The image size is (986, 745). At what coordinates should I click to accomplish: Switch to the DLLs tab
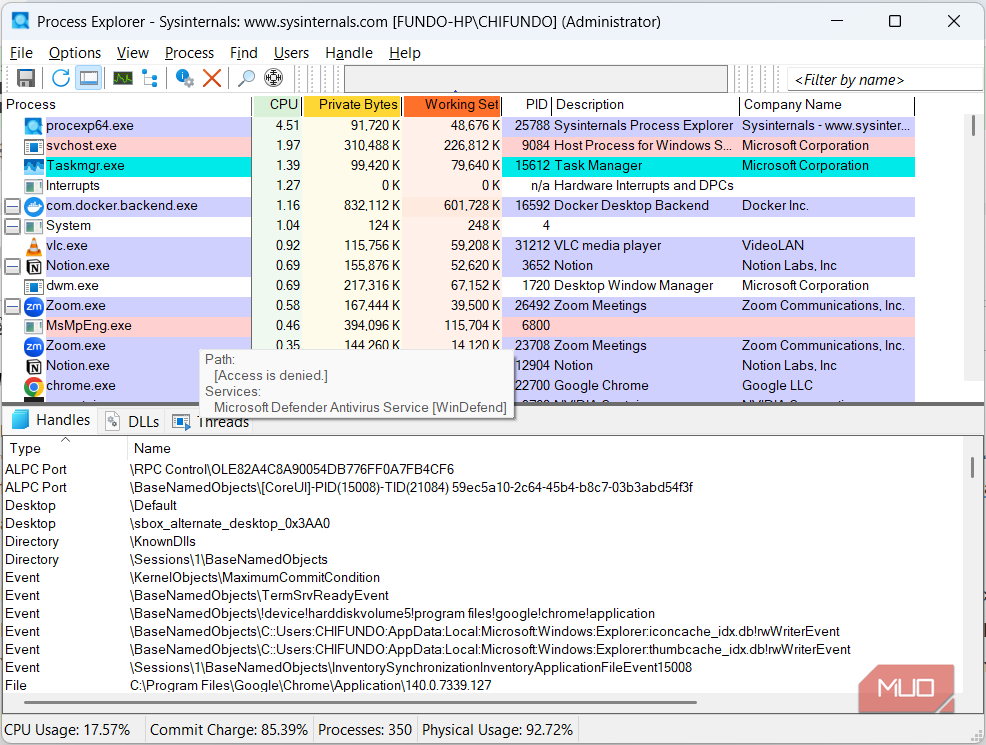pyautogui.click(x=132, y=421)
